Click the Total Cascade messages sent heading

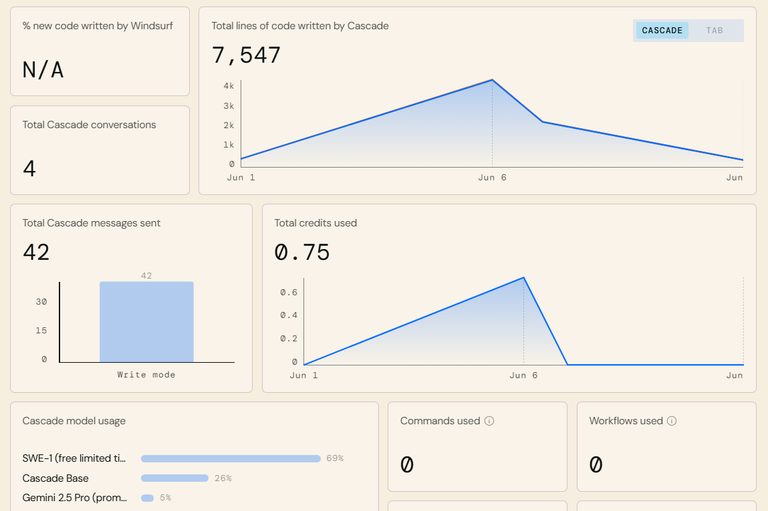[91, 223]
